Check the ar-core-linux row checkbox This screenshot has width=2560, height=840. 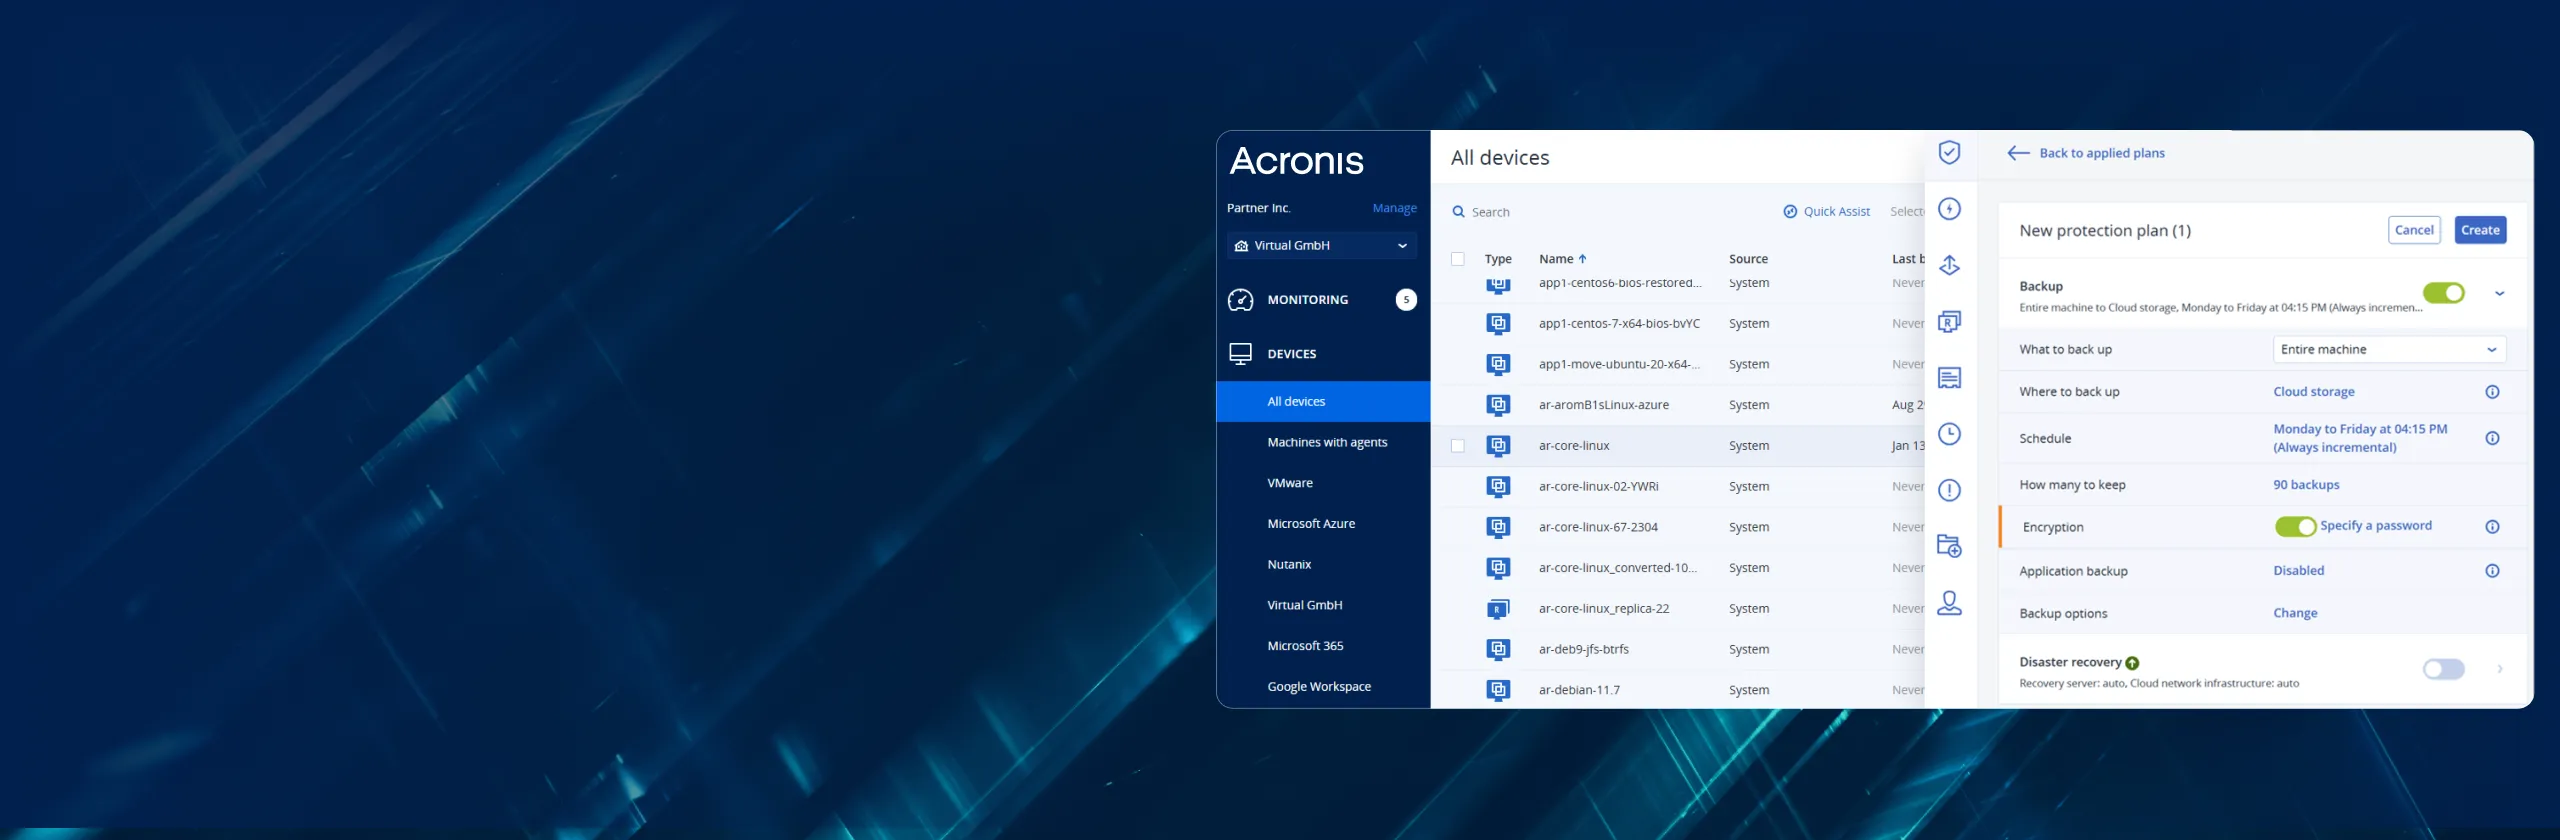(x=1458, y=446)
